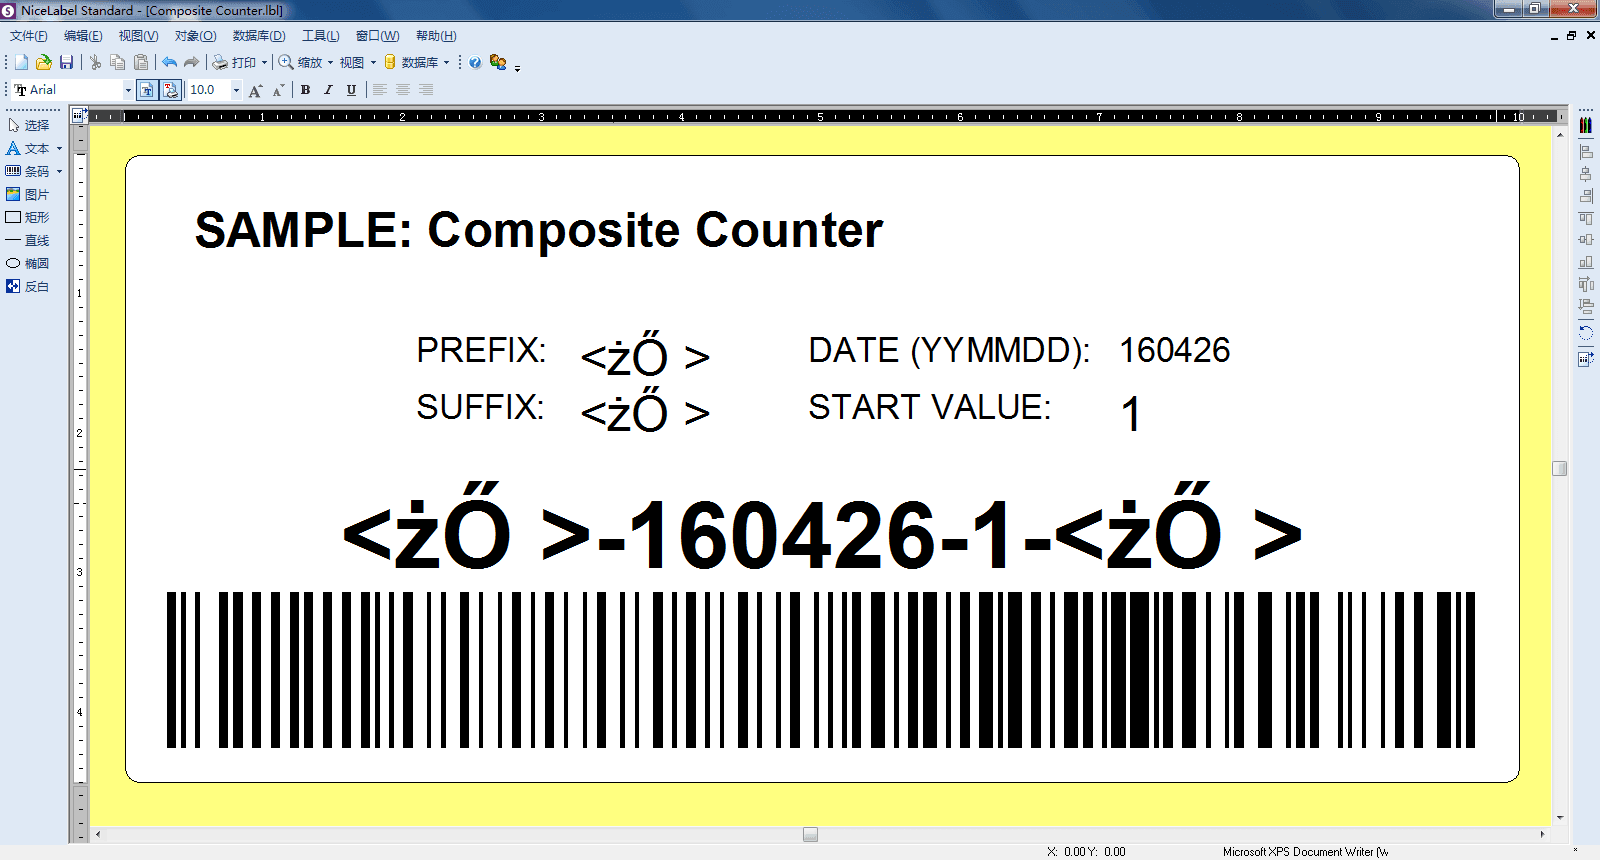Open the color palette icon

tap(1586, 125)
